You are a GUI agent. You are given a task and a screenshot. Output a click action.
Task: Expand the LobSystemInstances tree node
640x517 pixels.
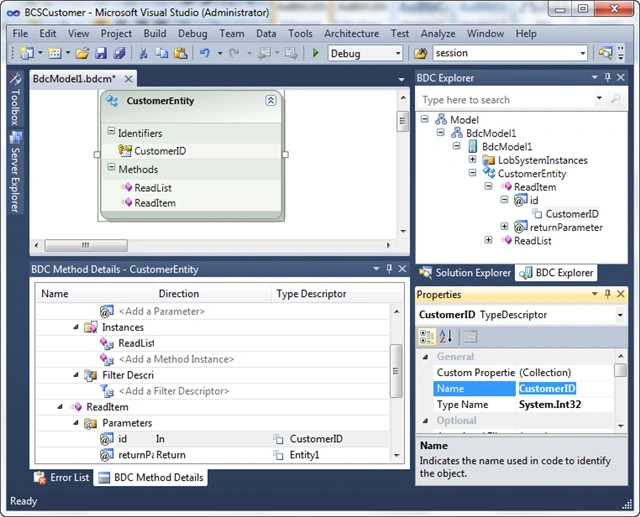pyautogui.click(x=473, y=160)
